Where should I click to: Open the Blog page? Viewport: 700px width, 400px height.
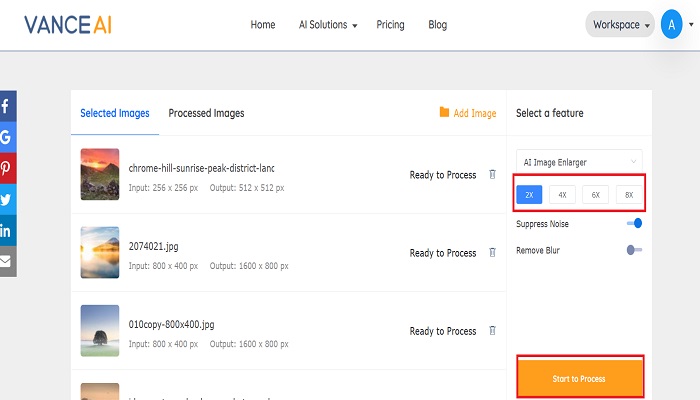[438, 25]
